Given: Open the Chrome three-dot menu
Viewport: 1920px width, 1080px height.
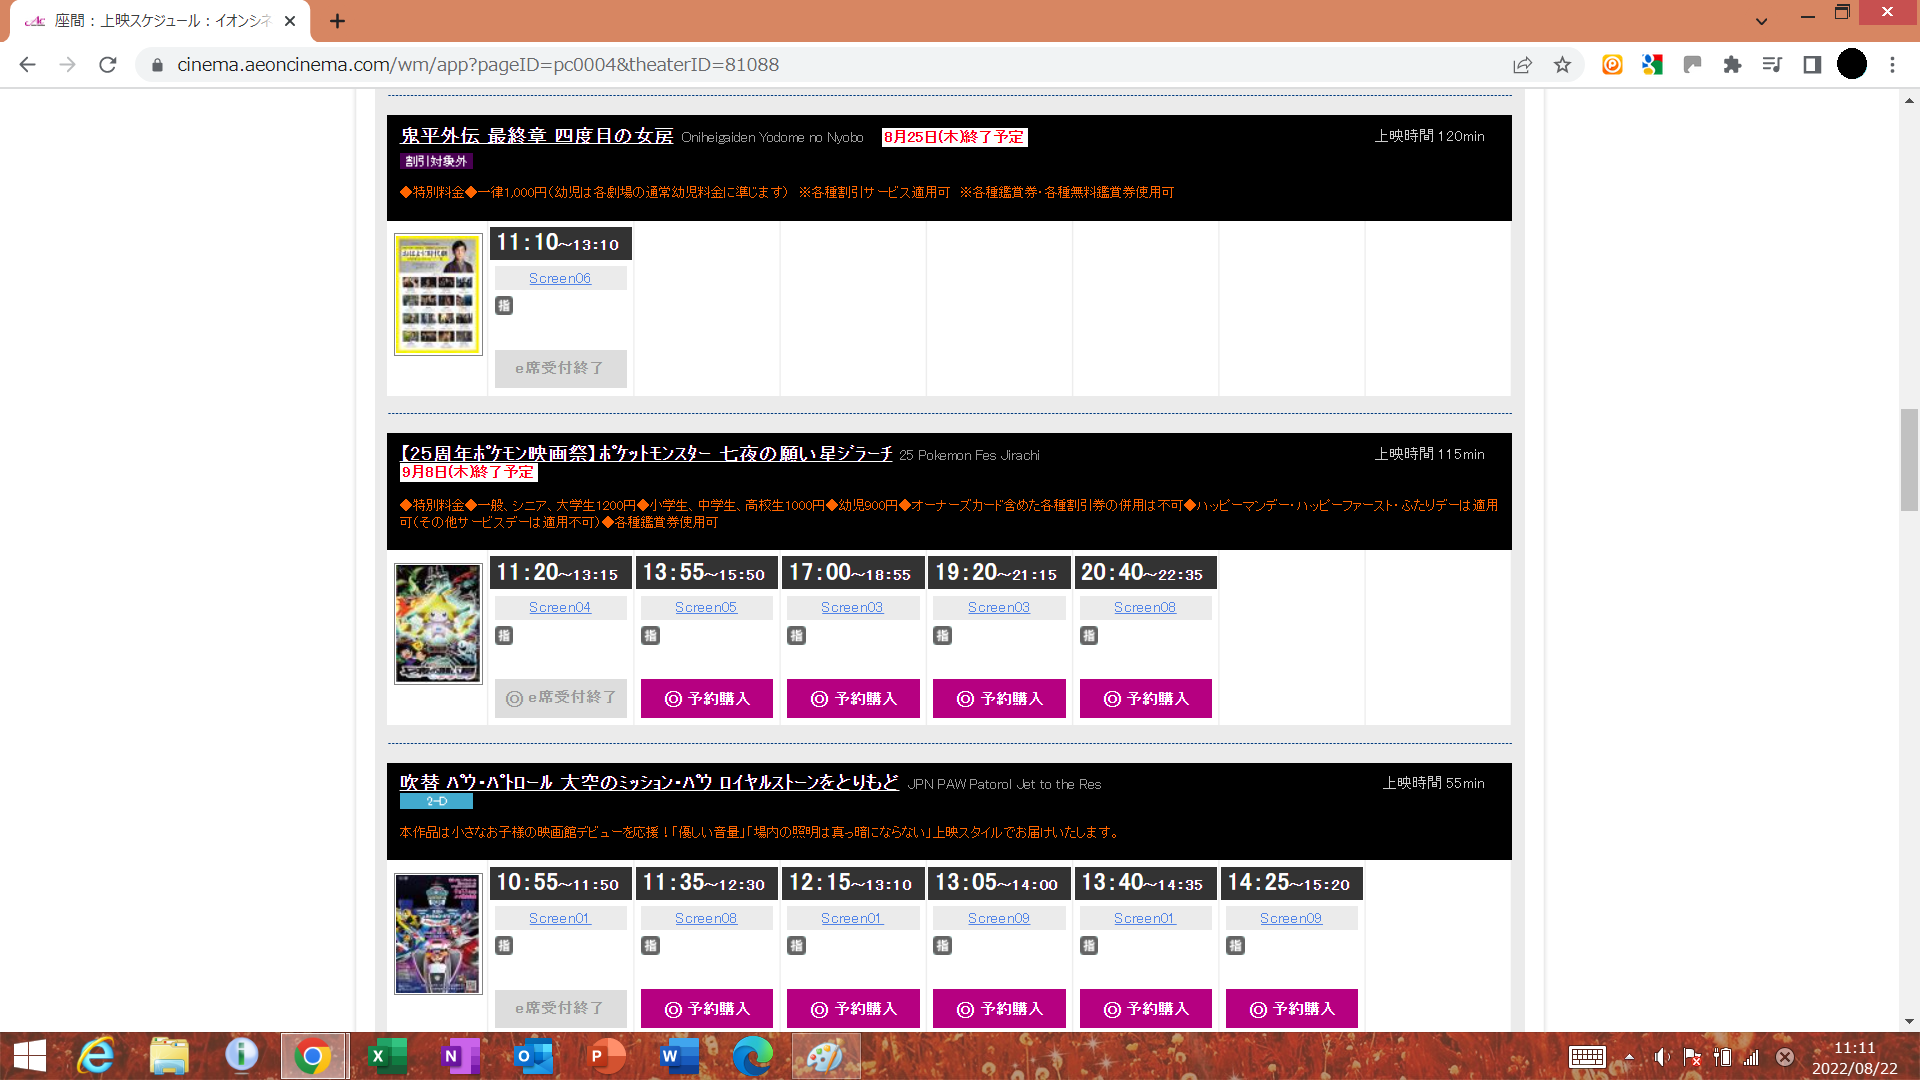Looking at the screenshot, I should point(1892,65).
